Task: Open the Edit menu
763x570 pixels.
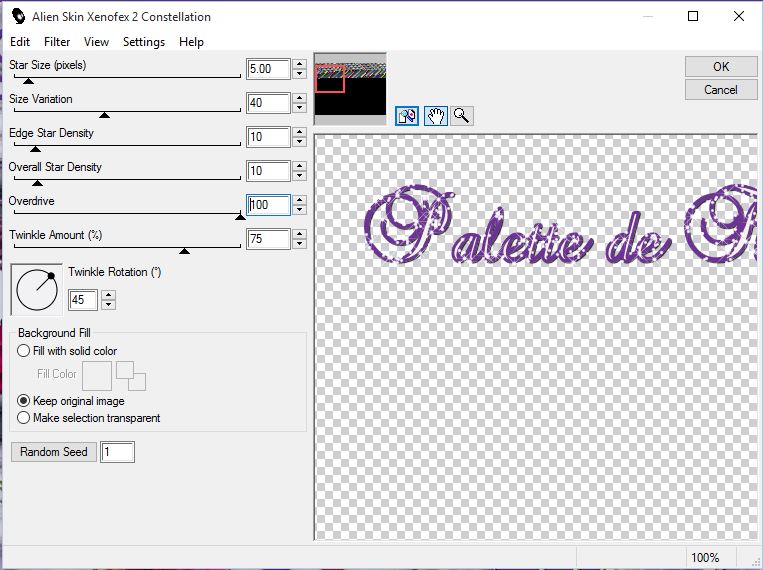Action: [20, 42]
